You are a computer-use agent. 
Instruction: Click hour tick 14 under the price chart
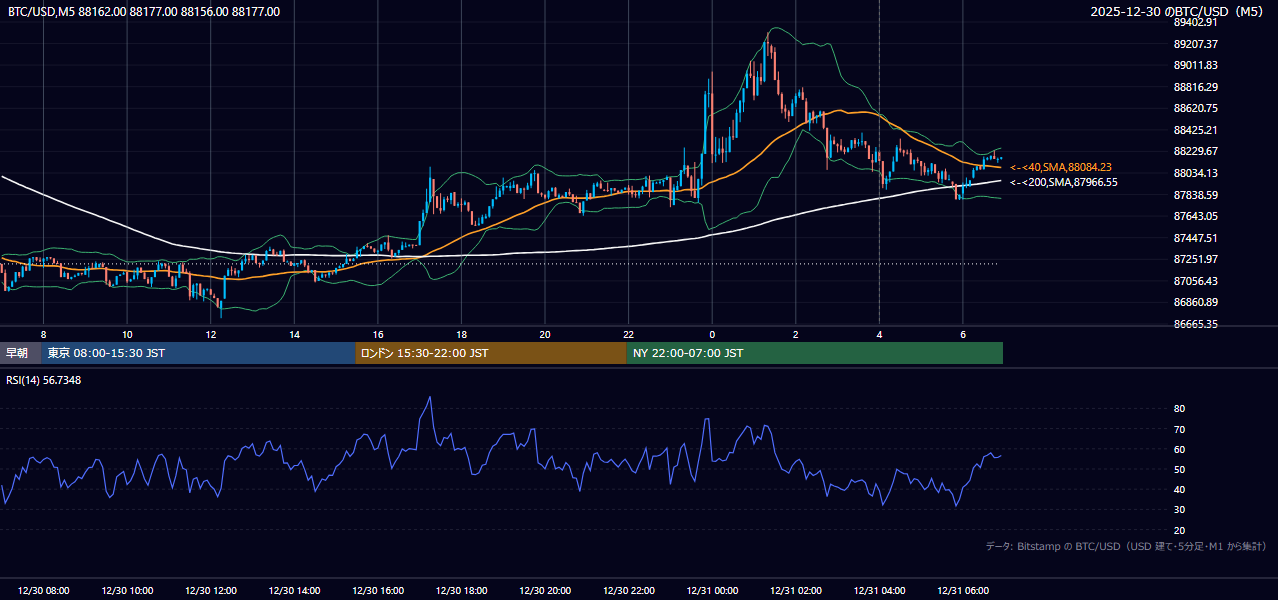tap(294, 334)
